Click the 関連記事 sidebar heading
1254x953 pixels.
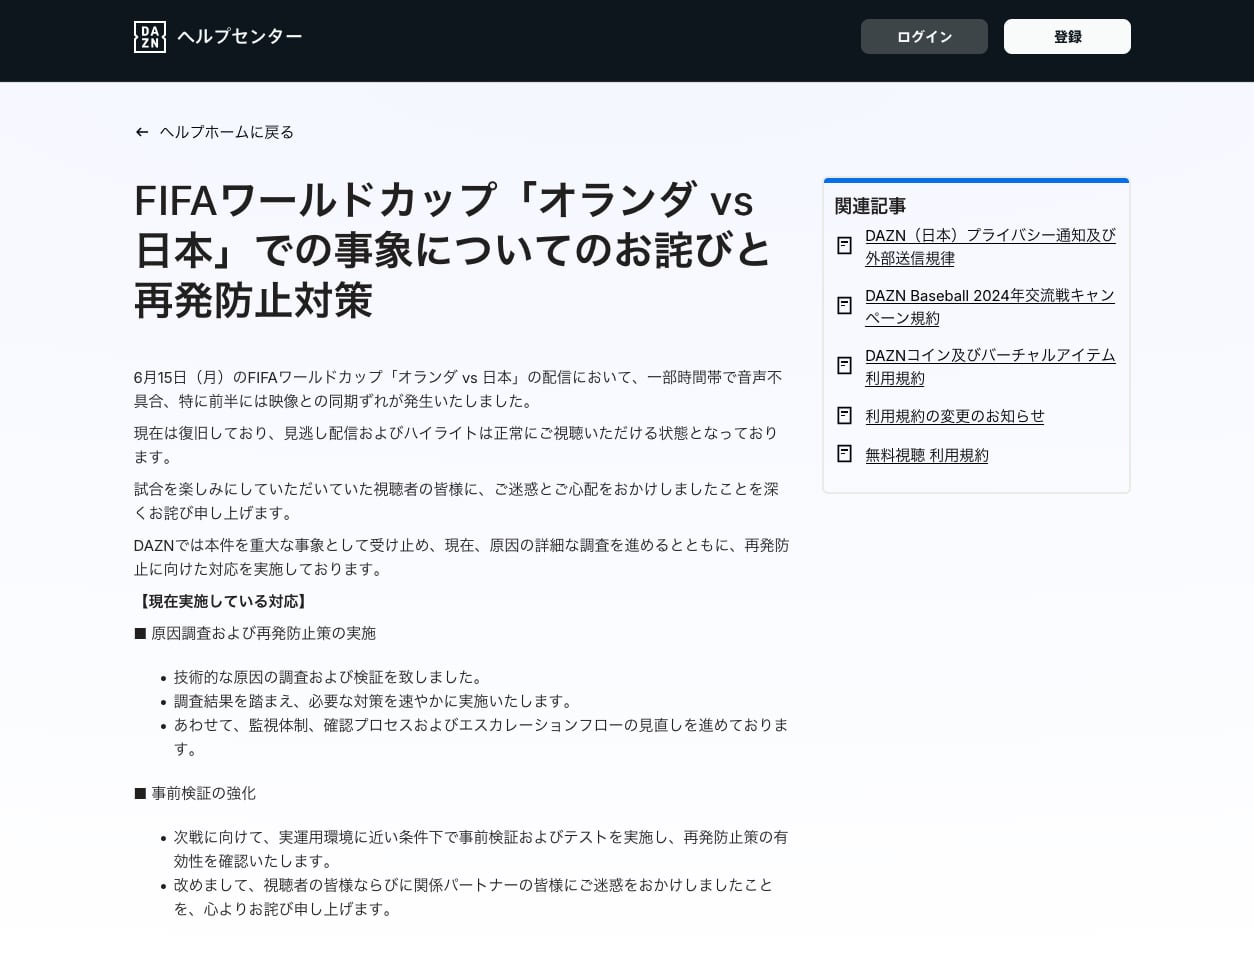[x=870, y=206]
